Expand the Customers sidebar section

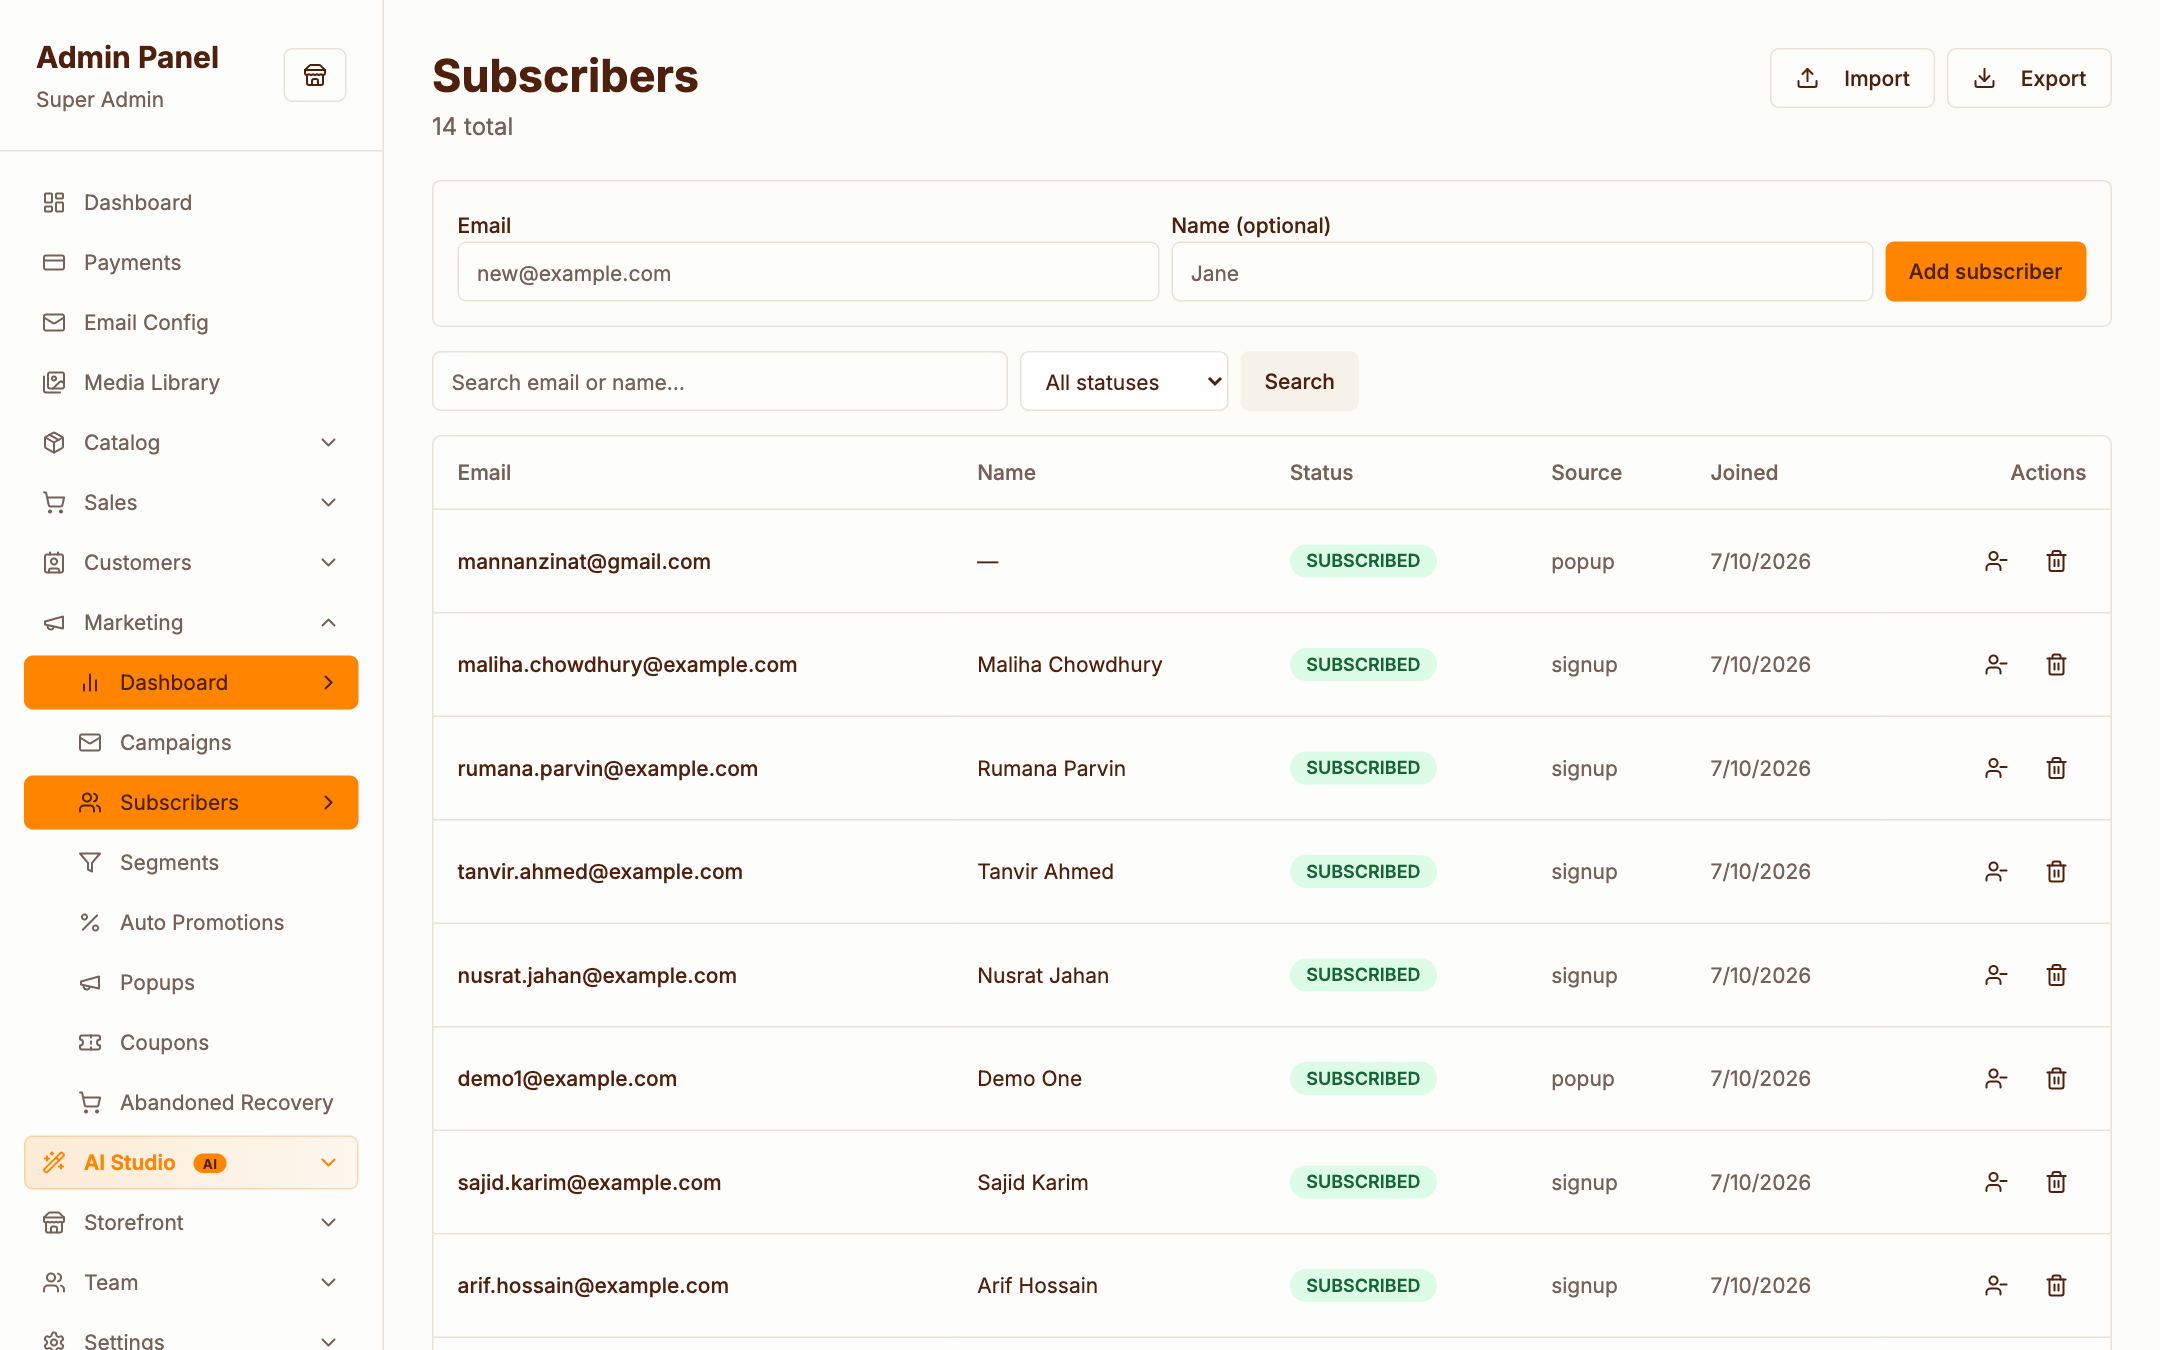(191, 562)
